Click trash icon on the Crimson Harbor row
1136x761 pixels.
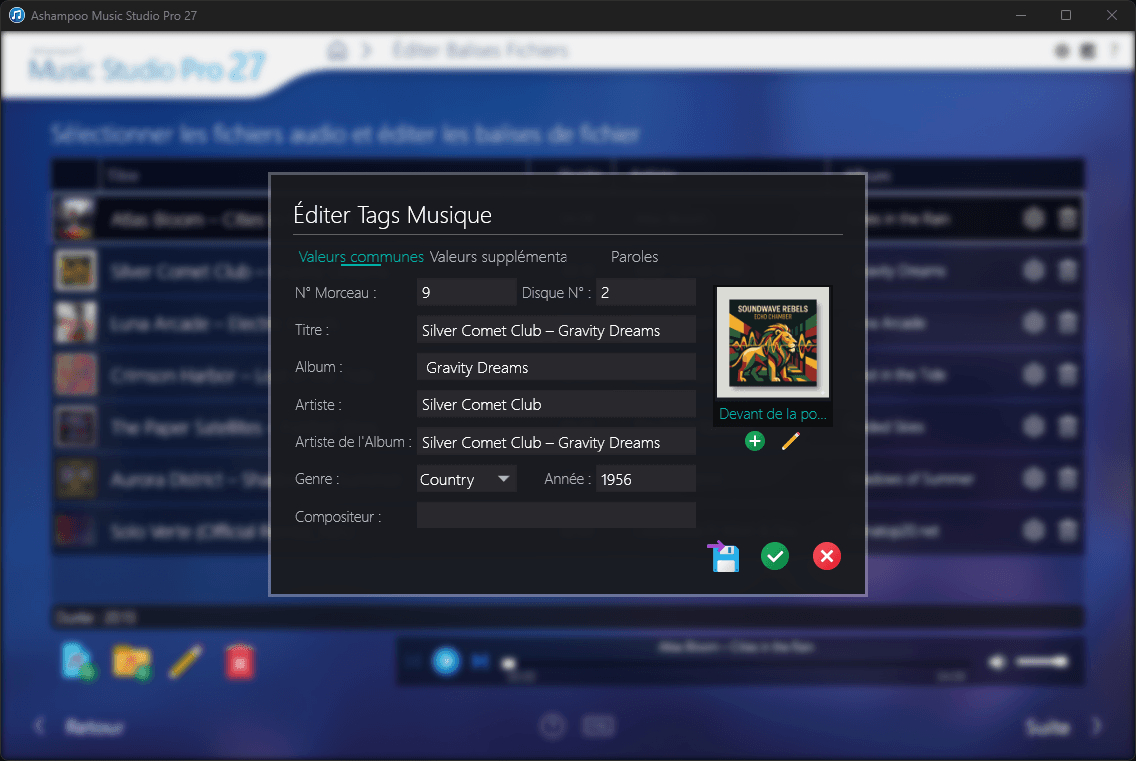[1067, 375]
